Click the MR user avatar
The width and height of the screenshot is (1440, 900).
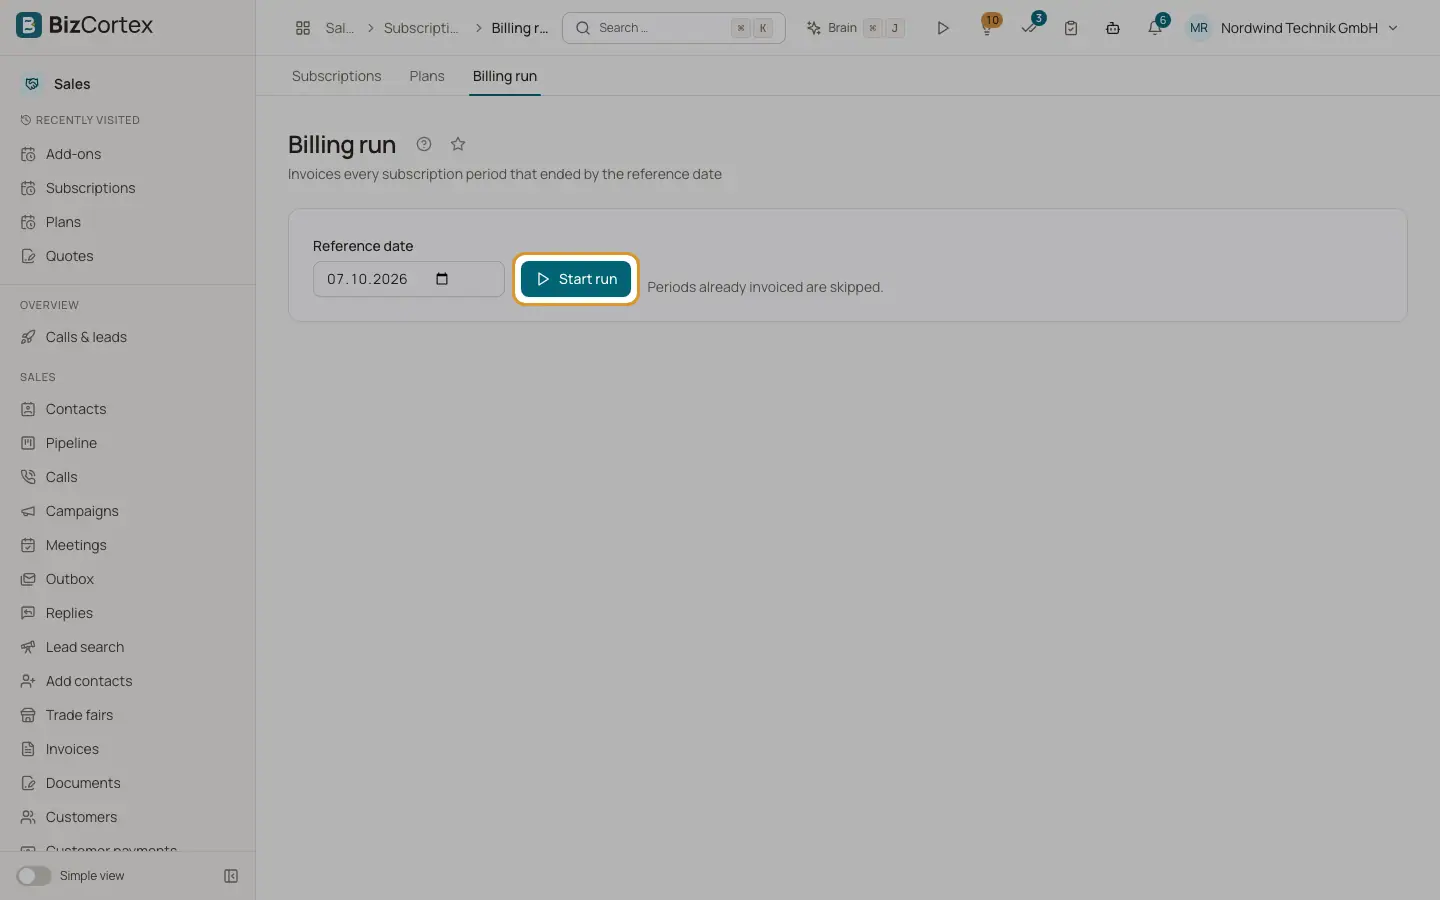(x=1198, y=28)
